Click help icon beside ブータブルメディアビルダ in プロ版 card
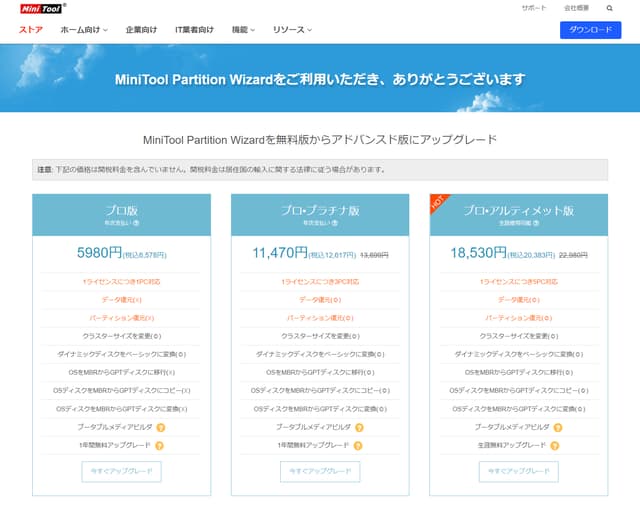 click(161, 428)
